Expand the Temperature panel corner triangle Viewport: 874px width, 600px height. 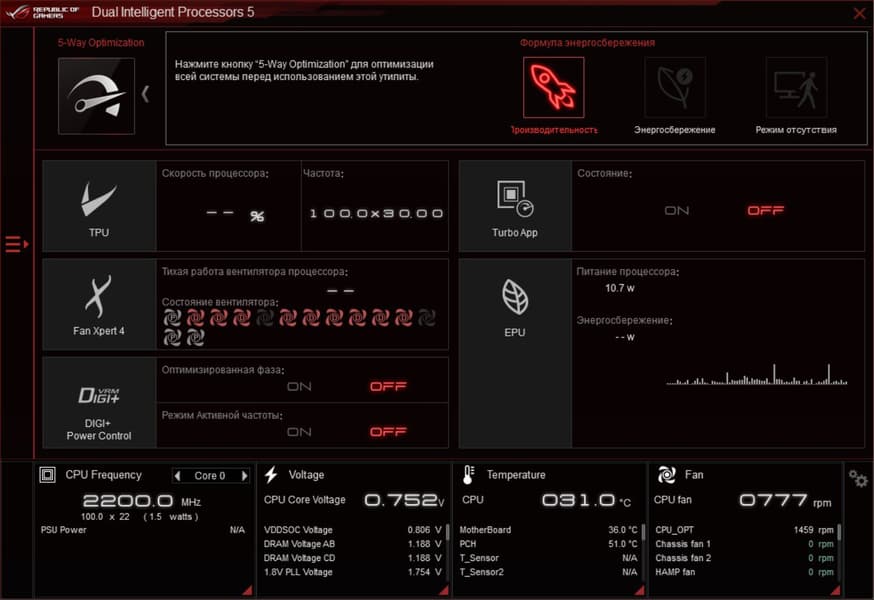[x=640, y=590]
